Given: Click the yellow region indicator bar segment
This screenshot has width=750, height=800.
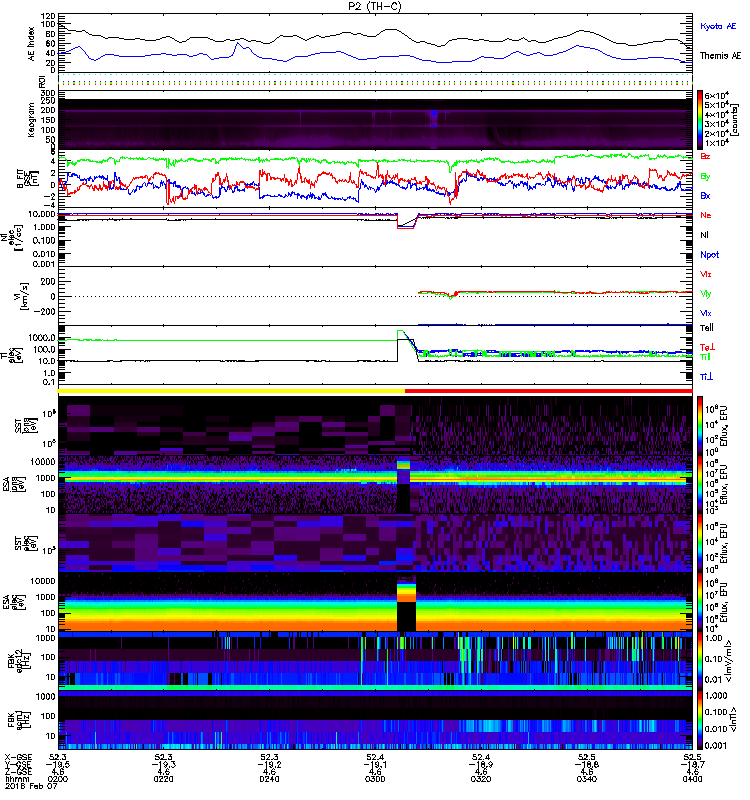Looking at the screenshot, I should (x=232, y=391).
